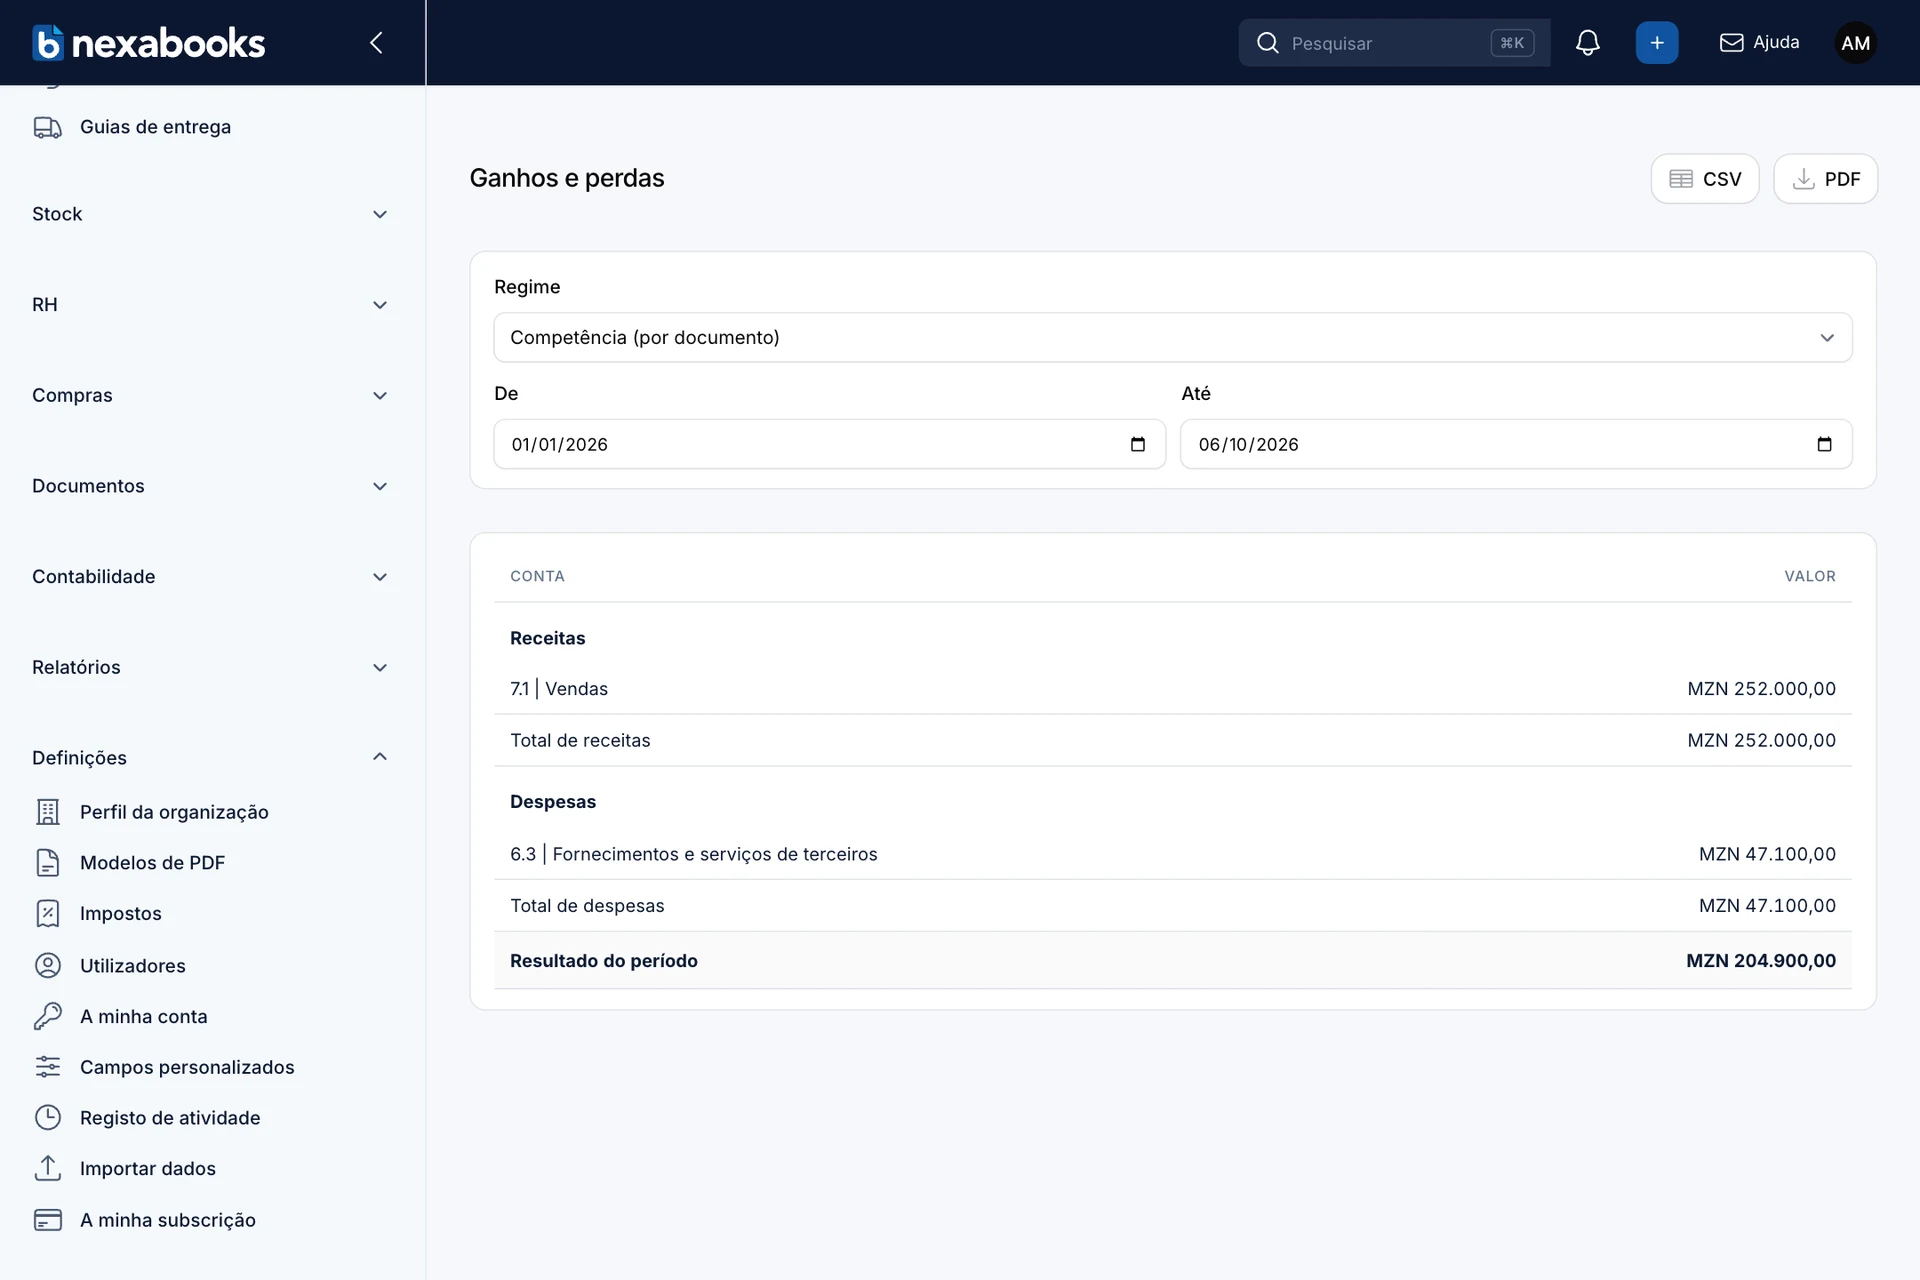Go to Registo de atividade
Screen dimensions: 1920x1280
pos(170,1118)
